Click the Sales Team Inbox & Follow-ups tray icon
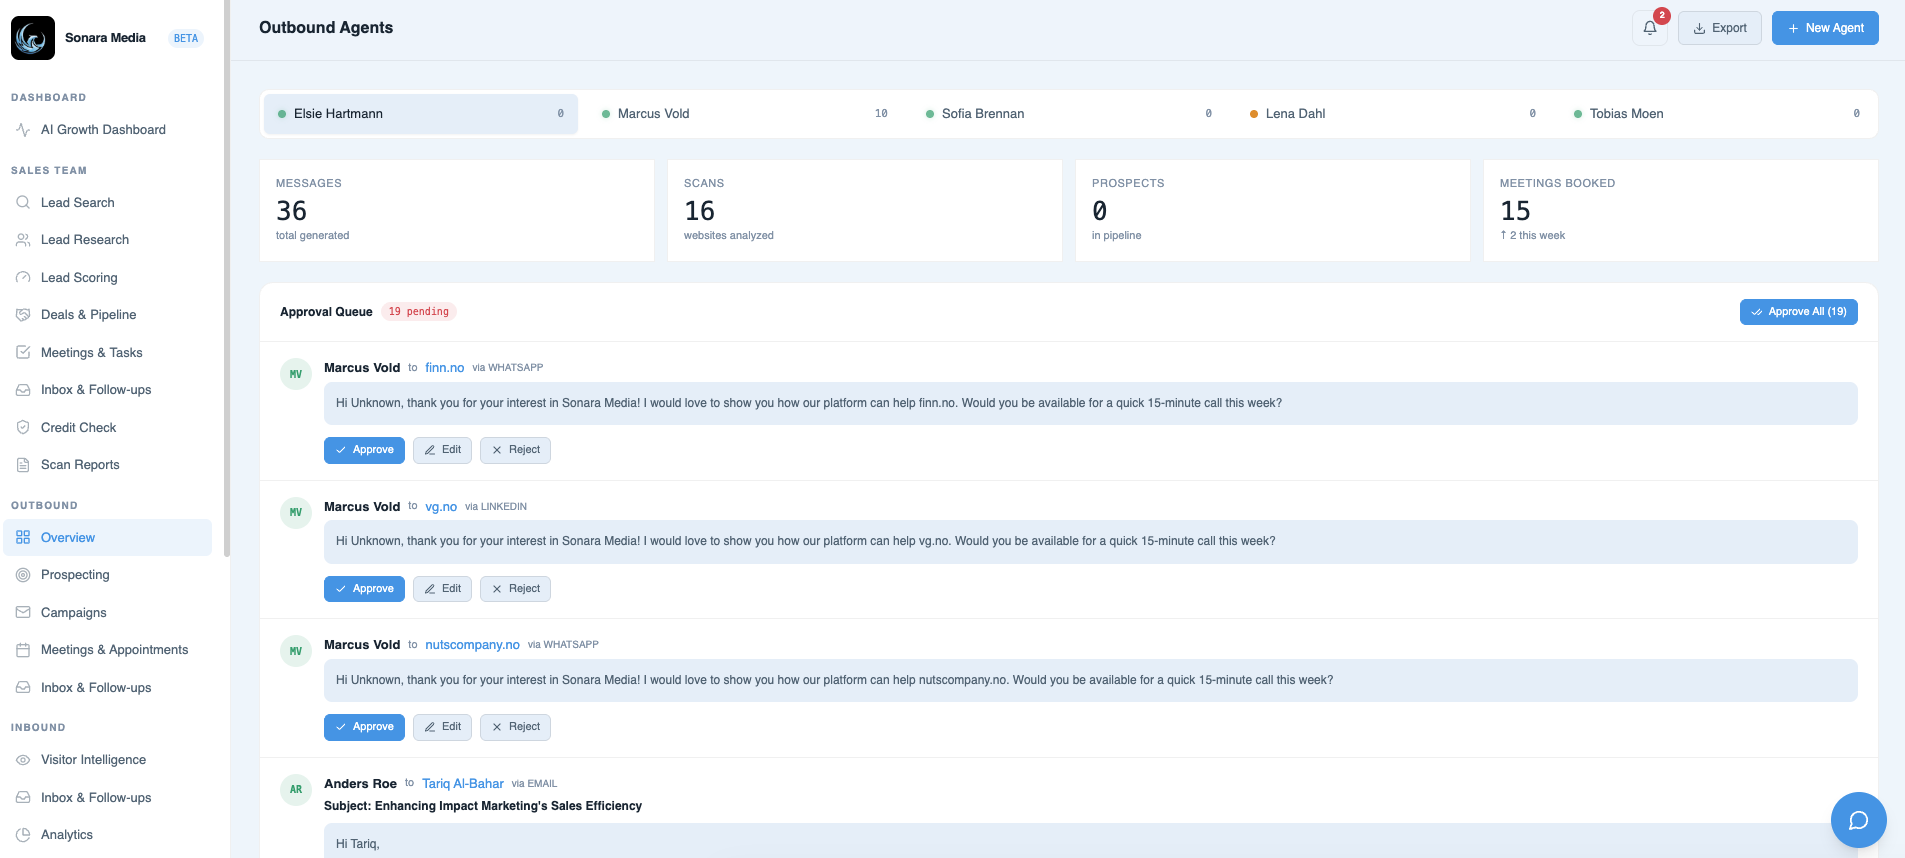Image resolution: width=1905 pixels, height=858 pixels. click(23, 390)
